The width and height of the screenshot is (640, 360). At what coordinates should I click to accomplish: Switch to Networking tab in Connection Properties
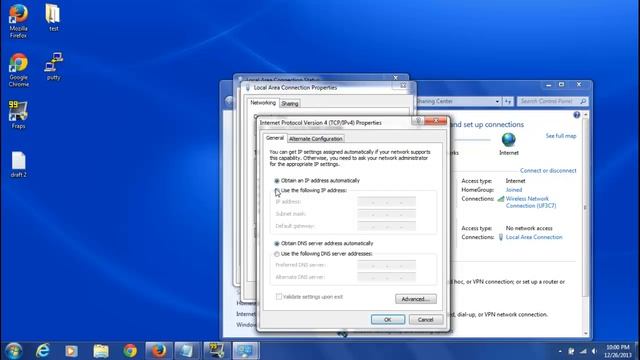point(263,102)
